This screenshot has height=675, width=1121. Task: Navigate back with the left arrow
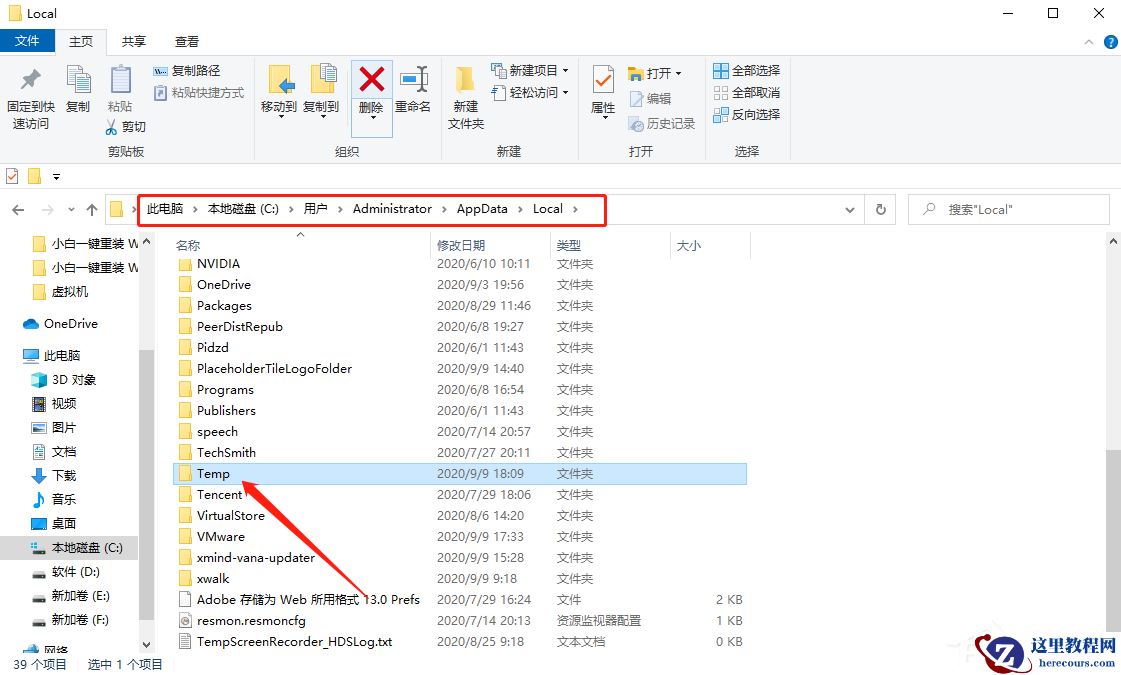pyautogui.click(x=18, y=209)
